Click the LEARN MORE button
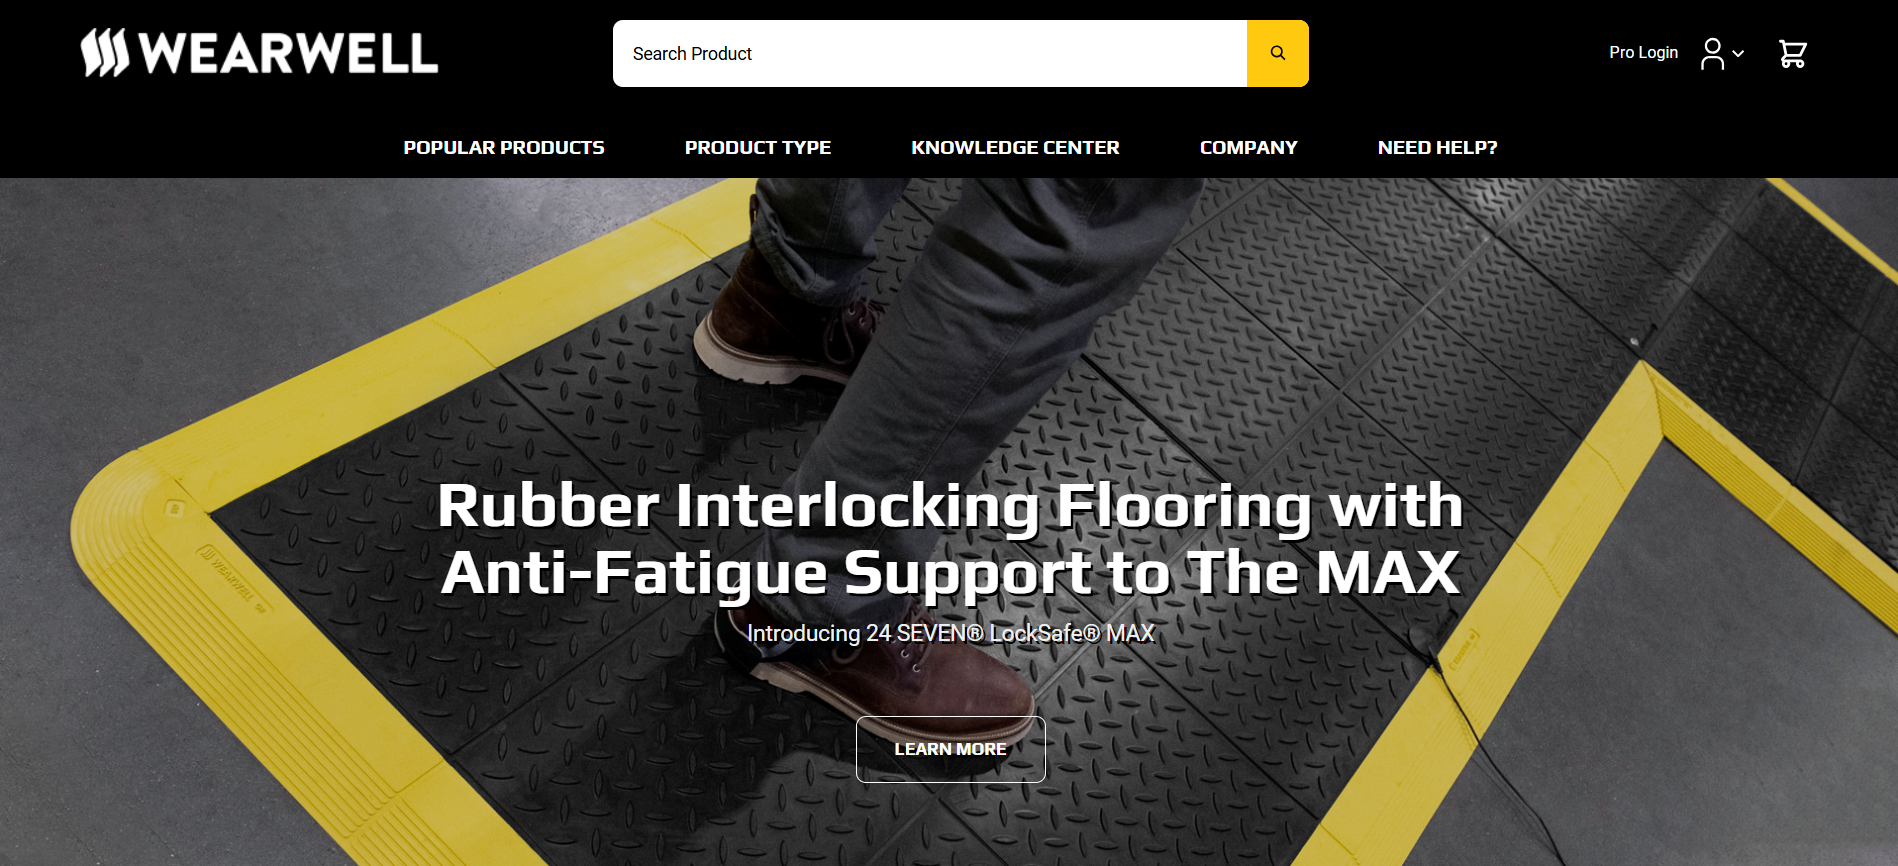The height and width of the screenshot is (866, 1898). point(950,749)
